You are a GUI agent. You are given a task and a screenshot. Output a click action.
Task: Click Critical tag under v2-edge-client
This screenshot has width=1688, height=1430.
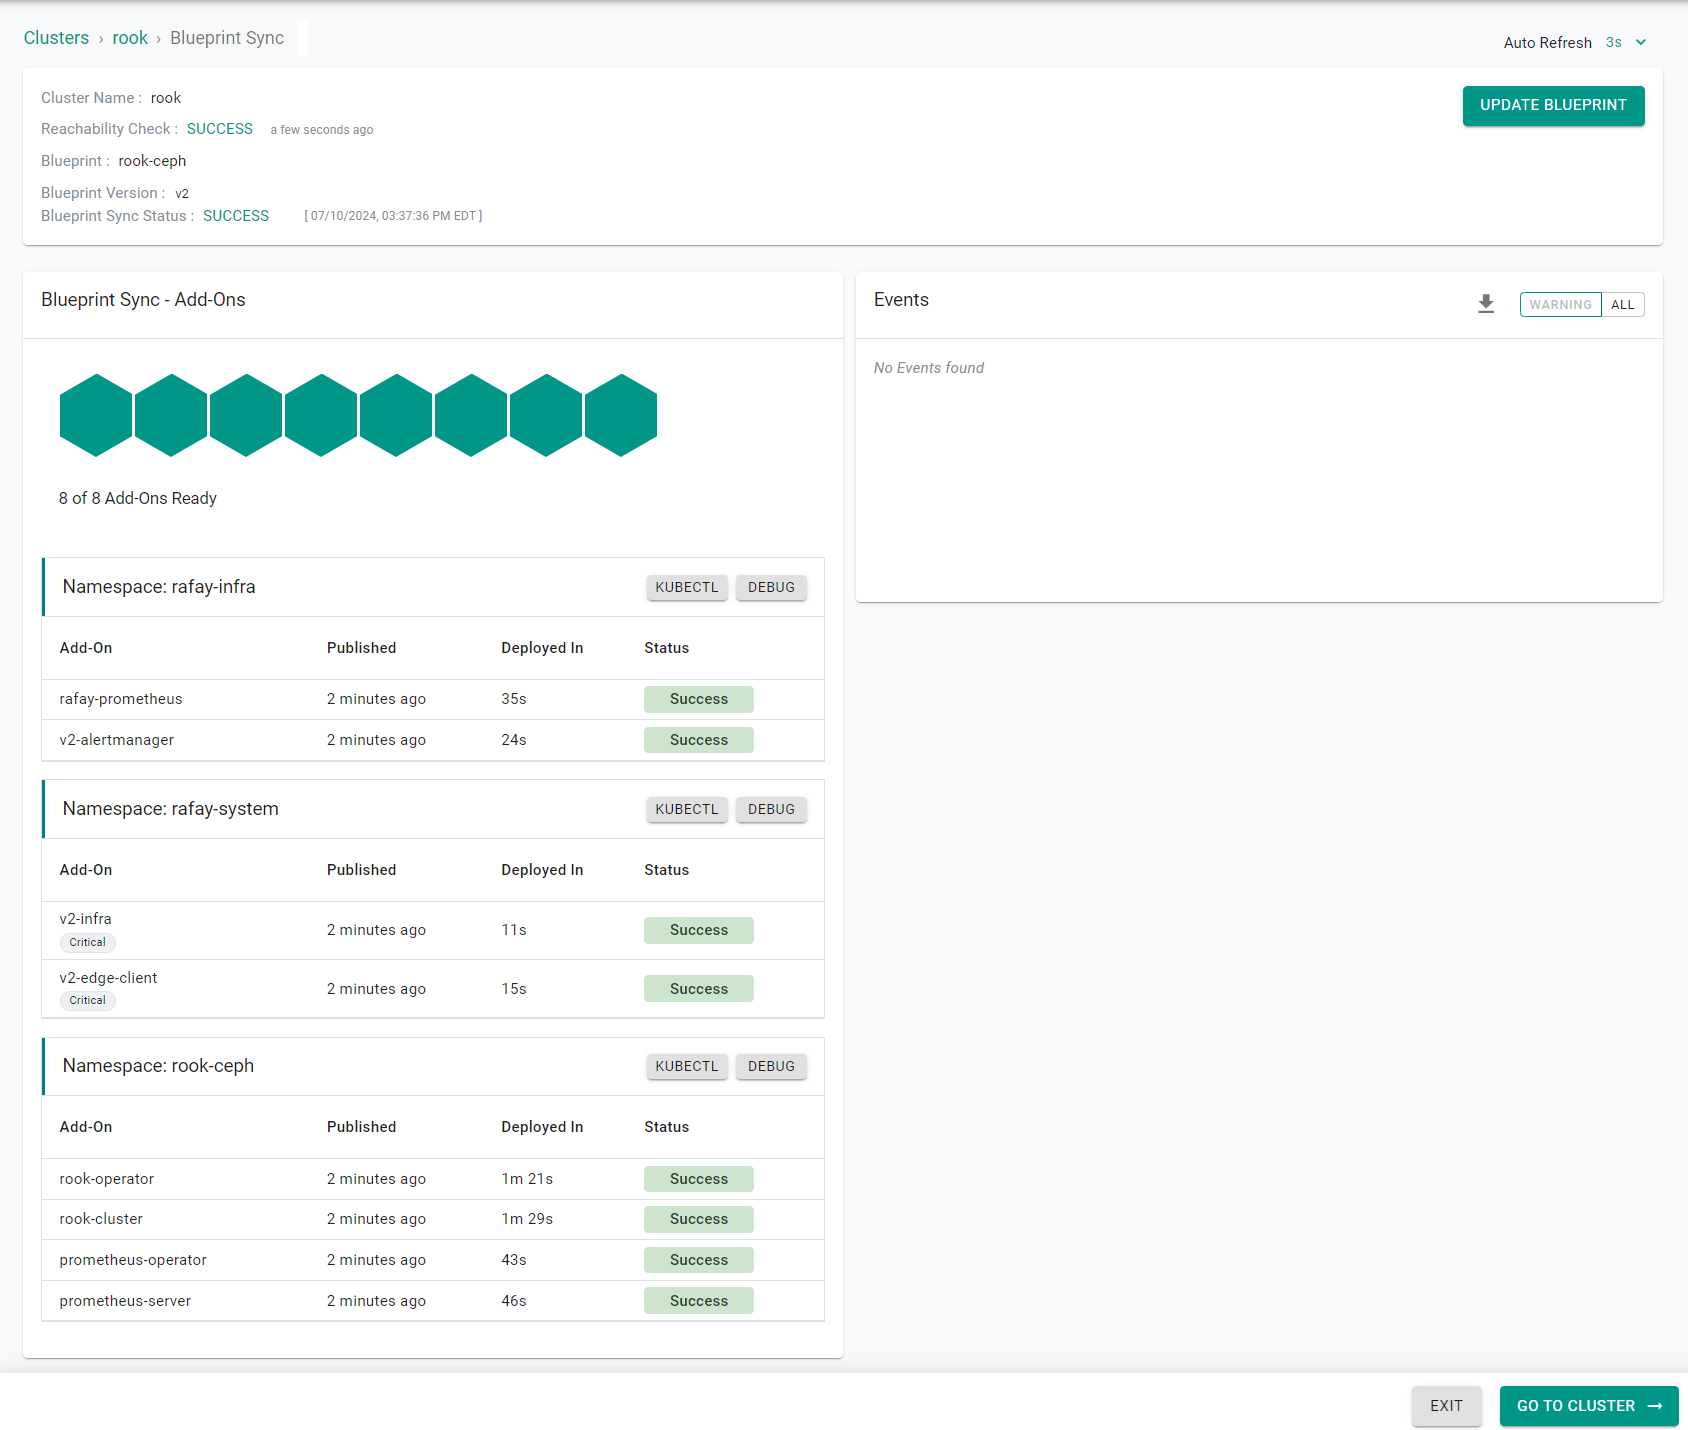tap(88, 1000)
